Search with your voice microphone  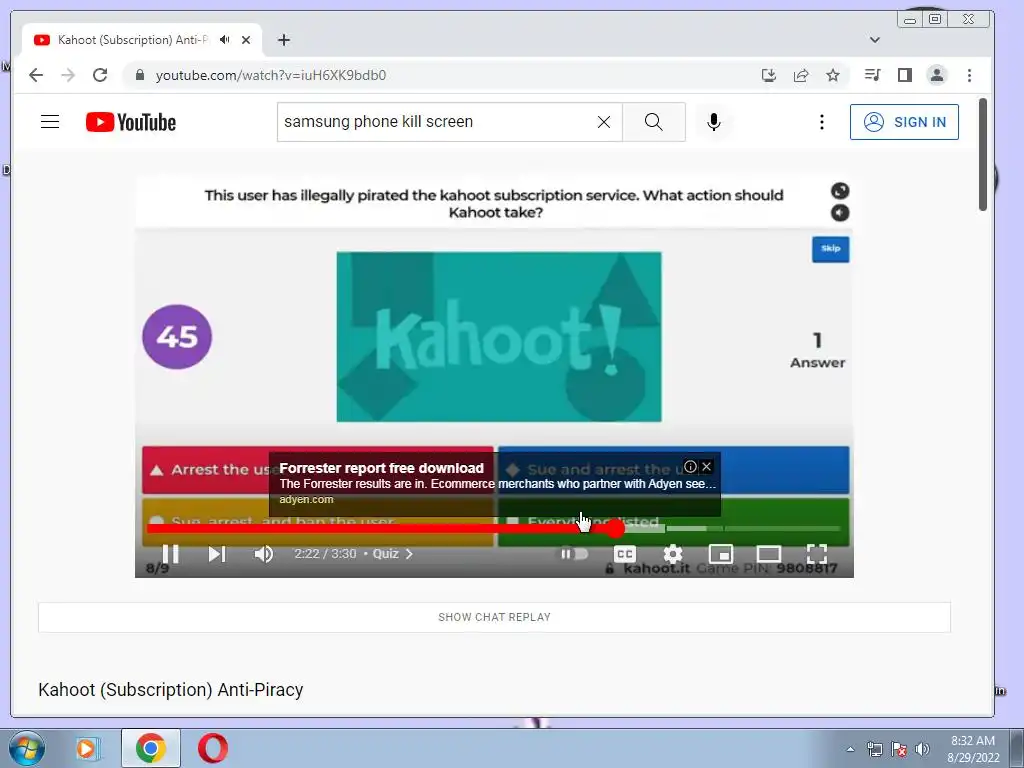coord(714,122)
